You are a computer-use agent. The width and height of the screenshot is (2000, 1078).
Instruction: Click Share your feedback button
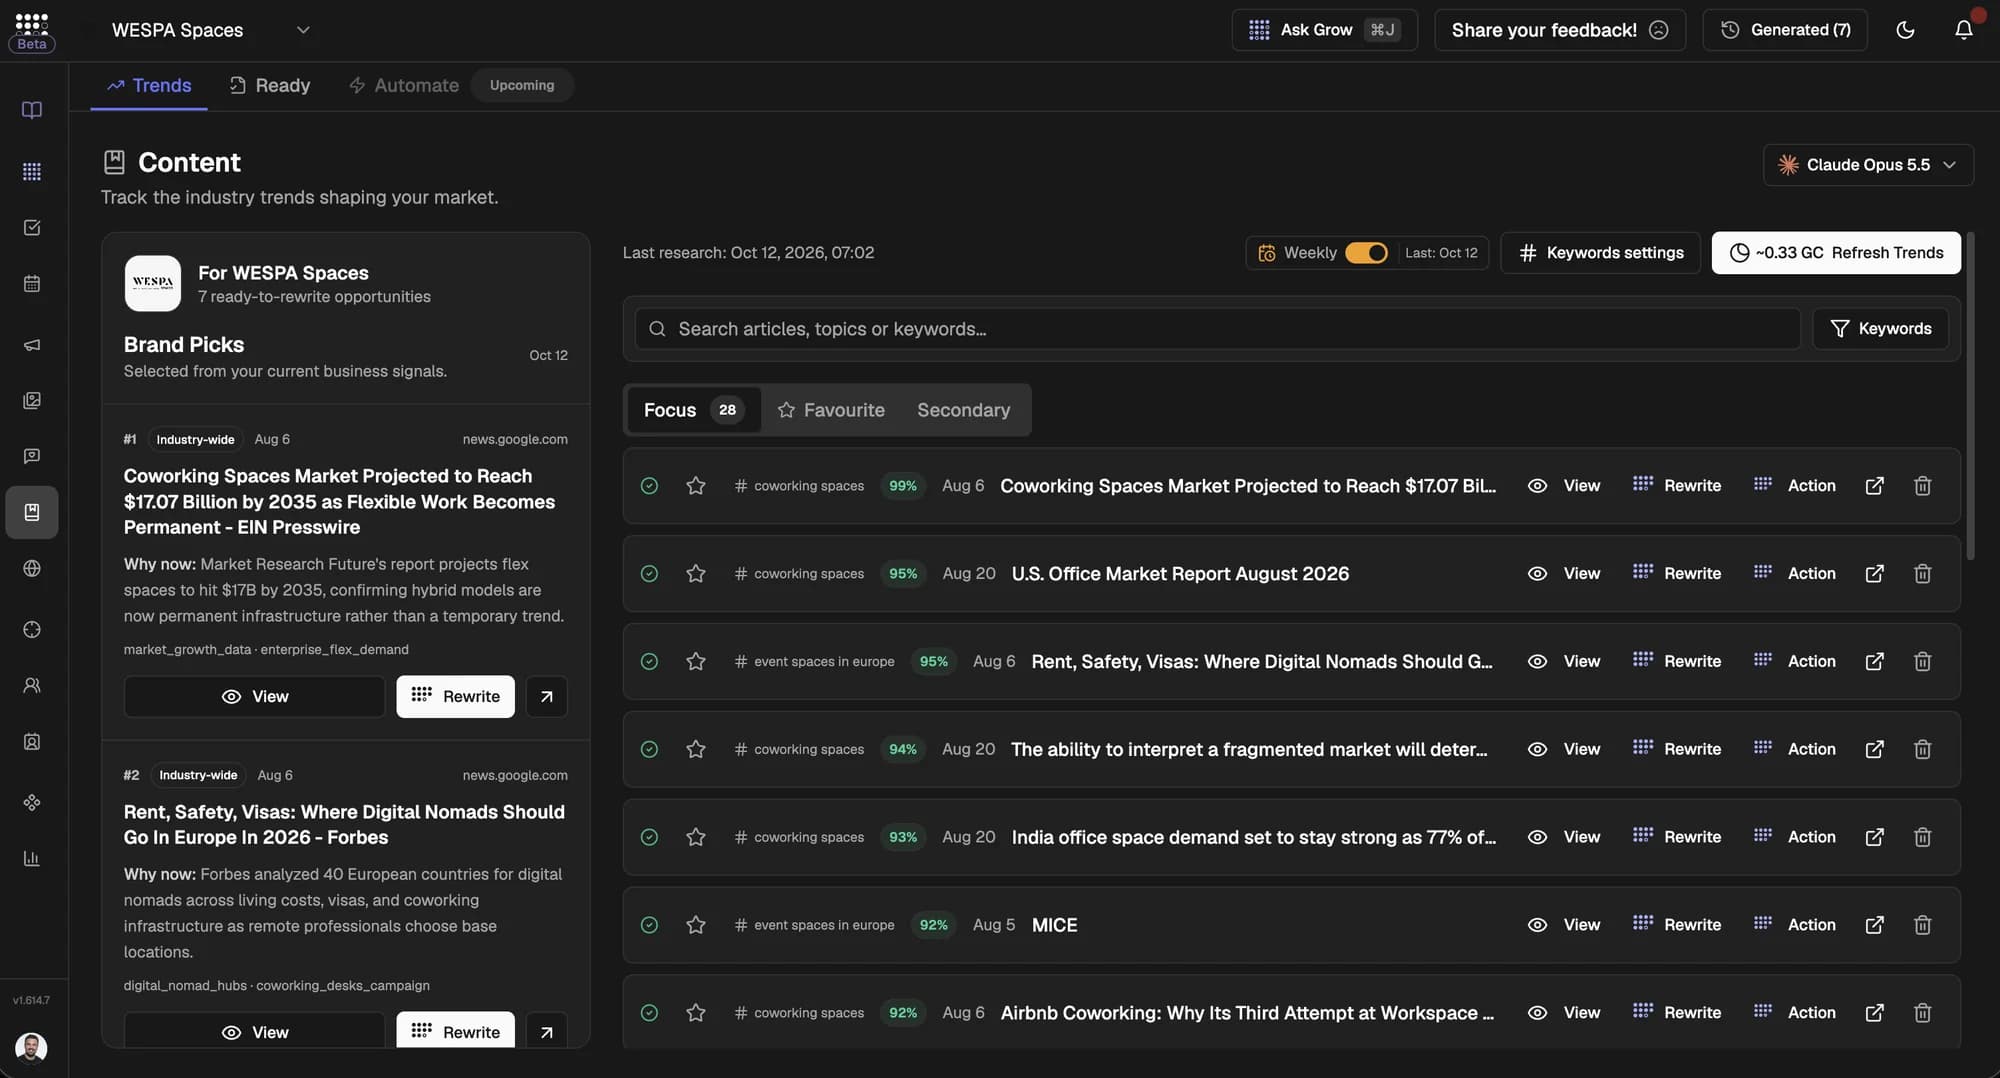1560,30
